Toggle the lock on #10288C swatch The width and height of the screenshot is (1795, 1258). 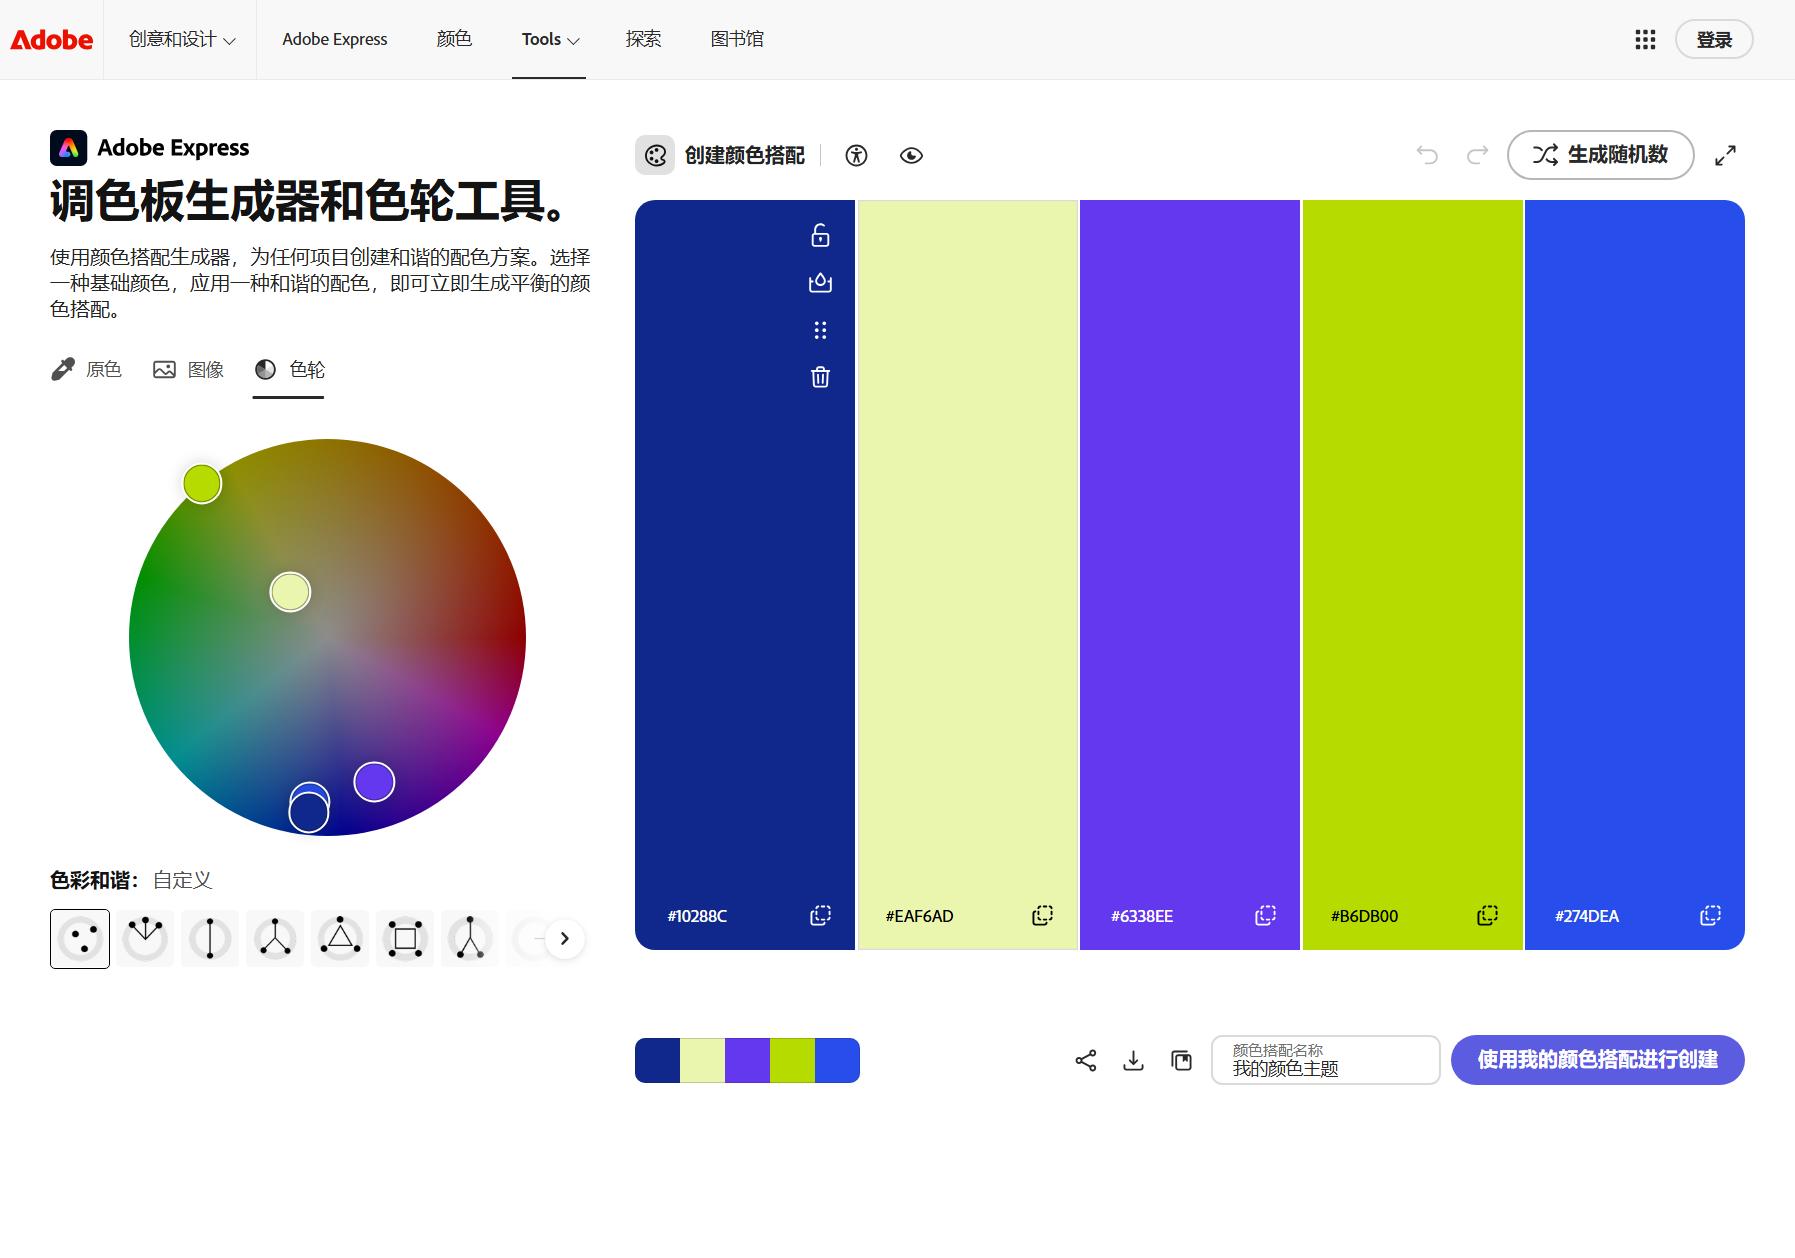(x=820, y=236)
